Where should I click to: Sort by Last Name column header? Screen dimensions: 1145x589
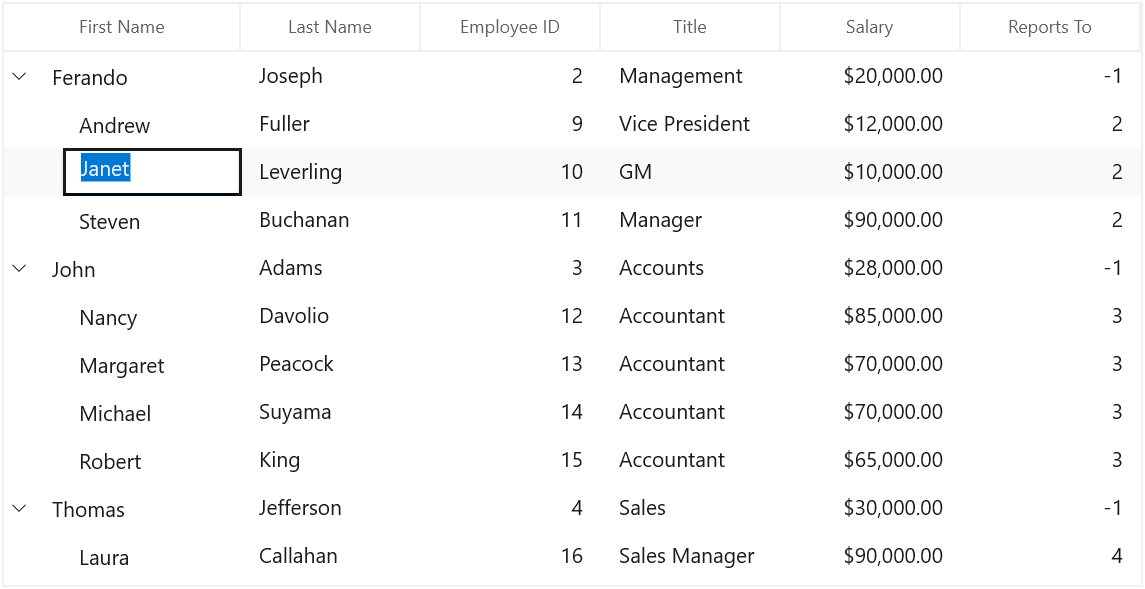[x=330, y=27]
